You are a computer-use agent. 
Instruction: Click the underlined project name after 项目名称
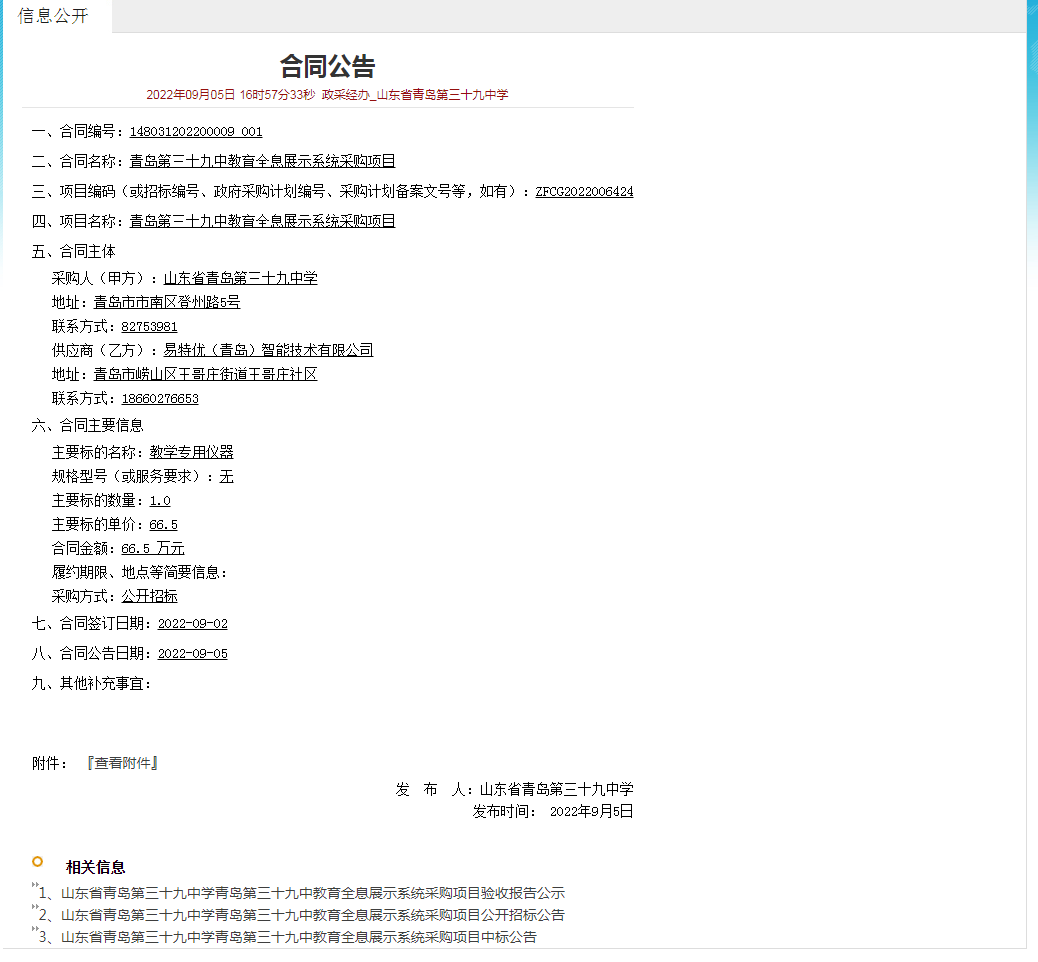pyautogui.click(x=262, y=221)
